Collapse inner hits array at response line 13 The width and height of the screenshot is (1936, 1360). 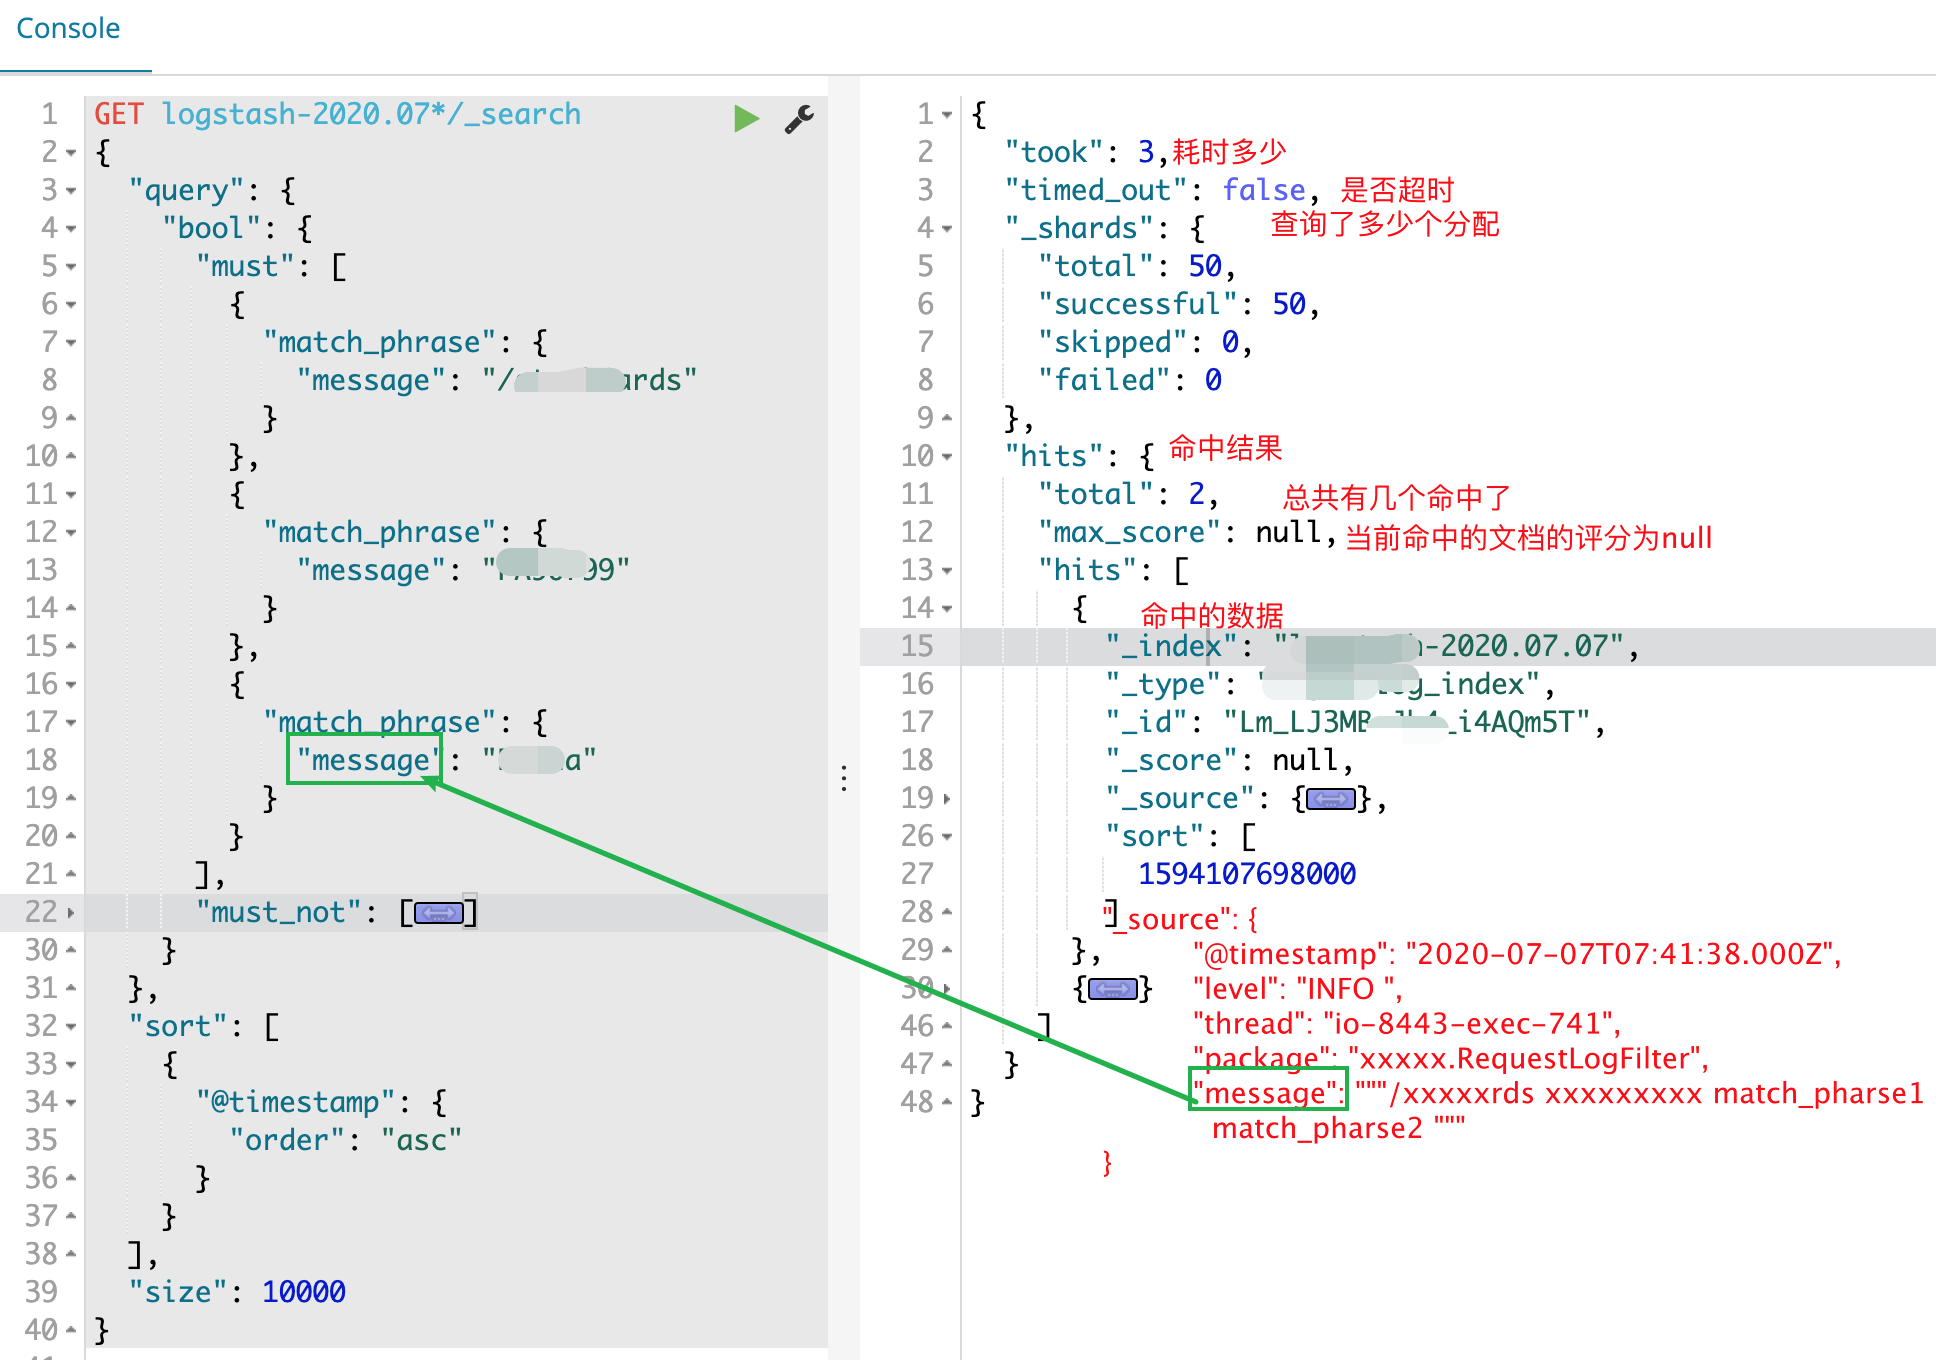pos(947,571)
